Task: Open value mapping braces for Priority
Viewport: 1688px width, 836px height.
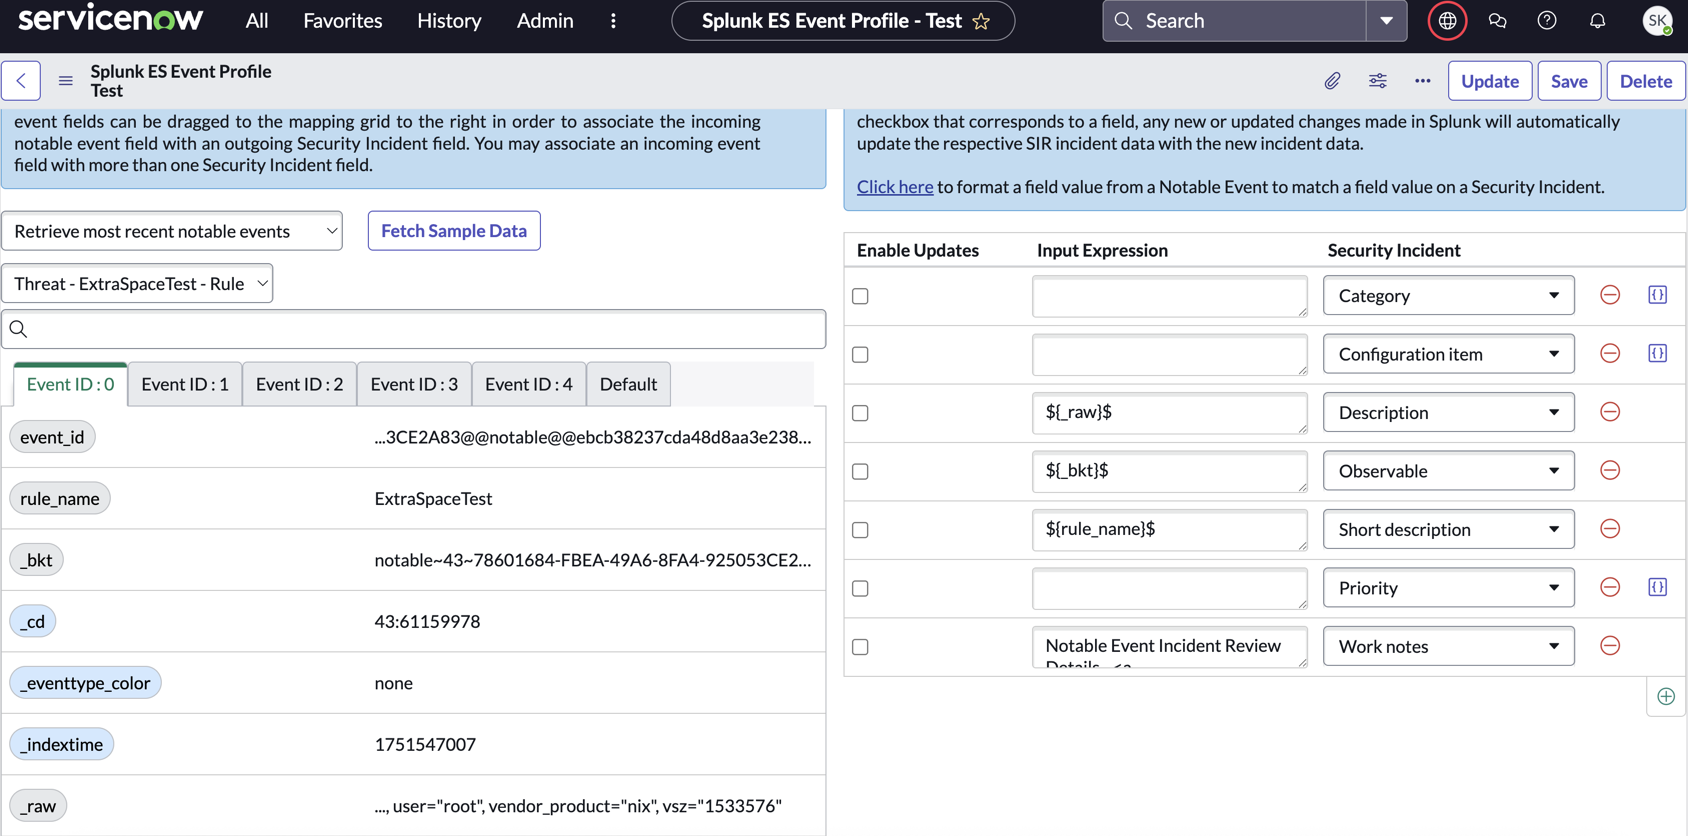Action: tap(1657, 588)
